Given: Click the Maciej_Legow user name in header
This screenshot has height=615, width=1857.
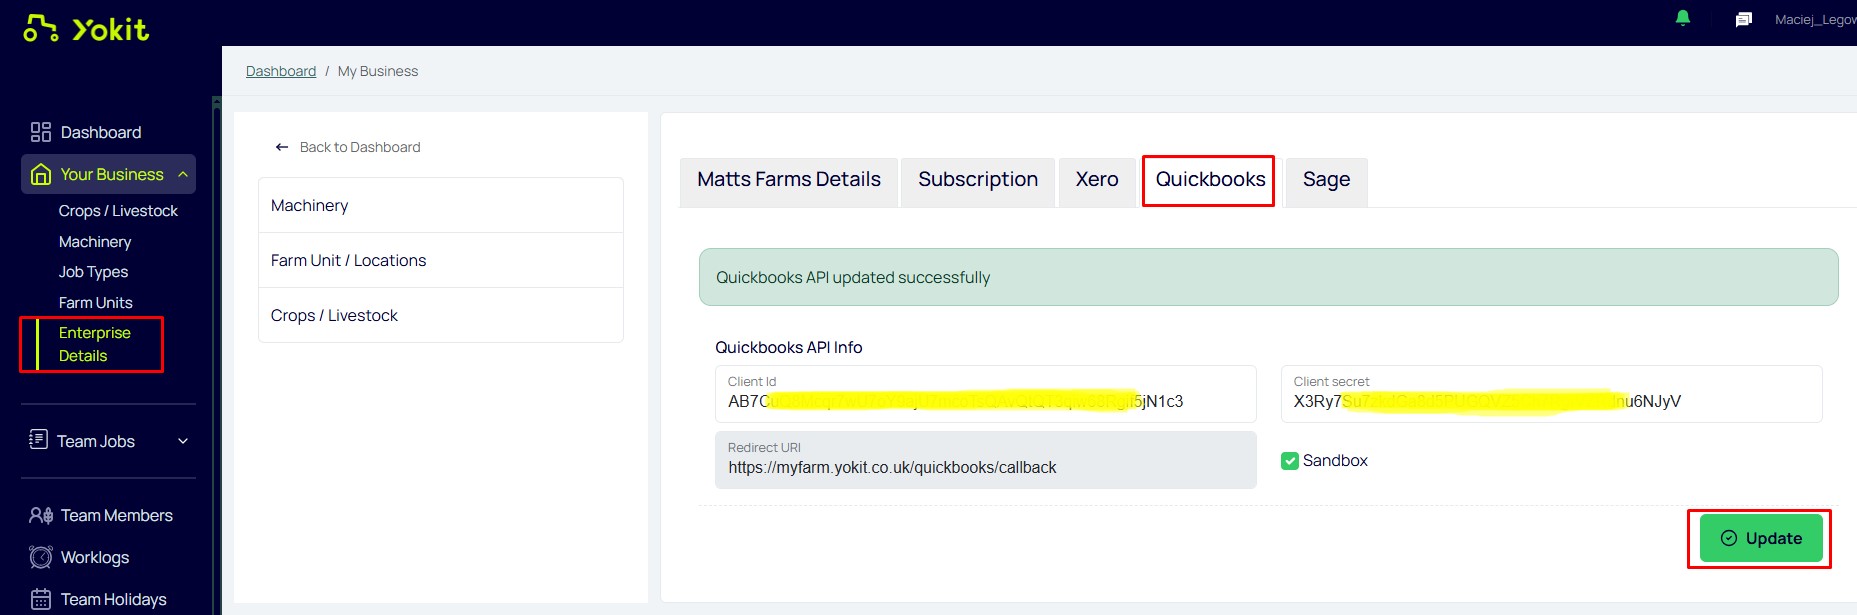Looking at the screenshot, I should click(x=1815, y=19).
